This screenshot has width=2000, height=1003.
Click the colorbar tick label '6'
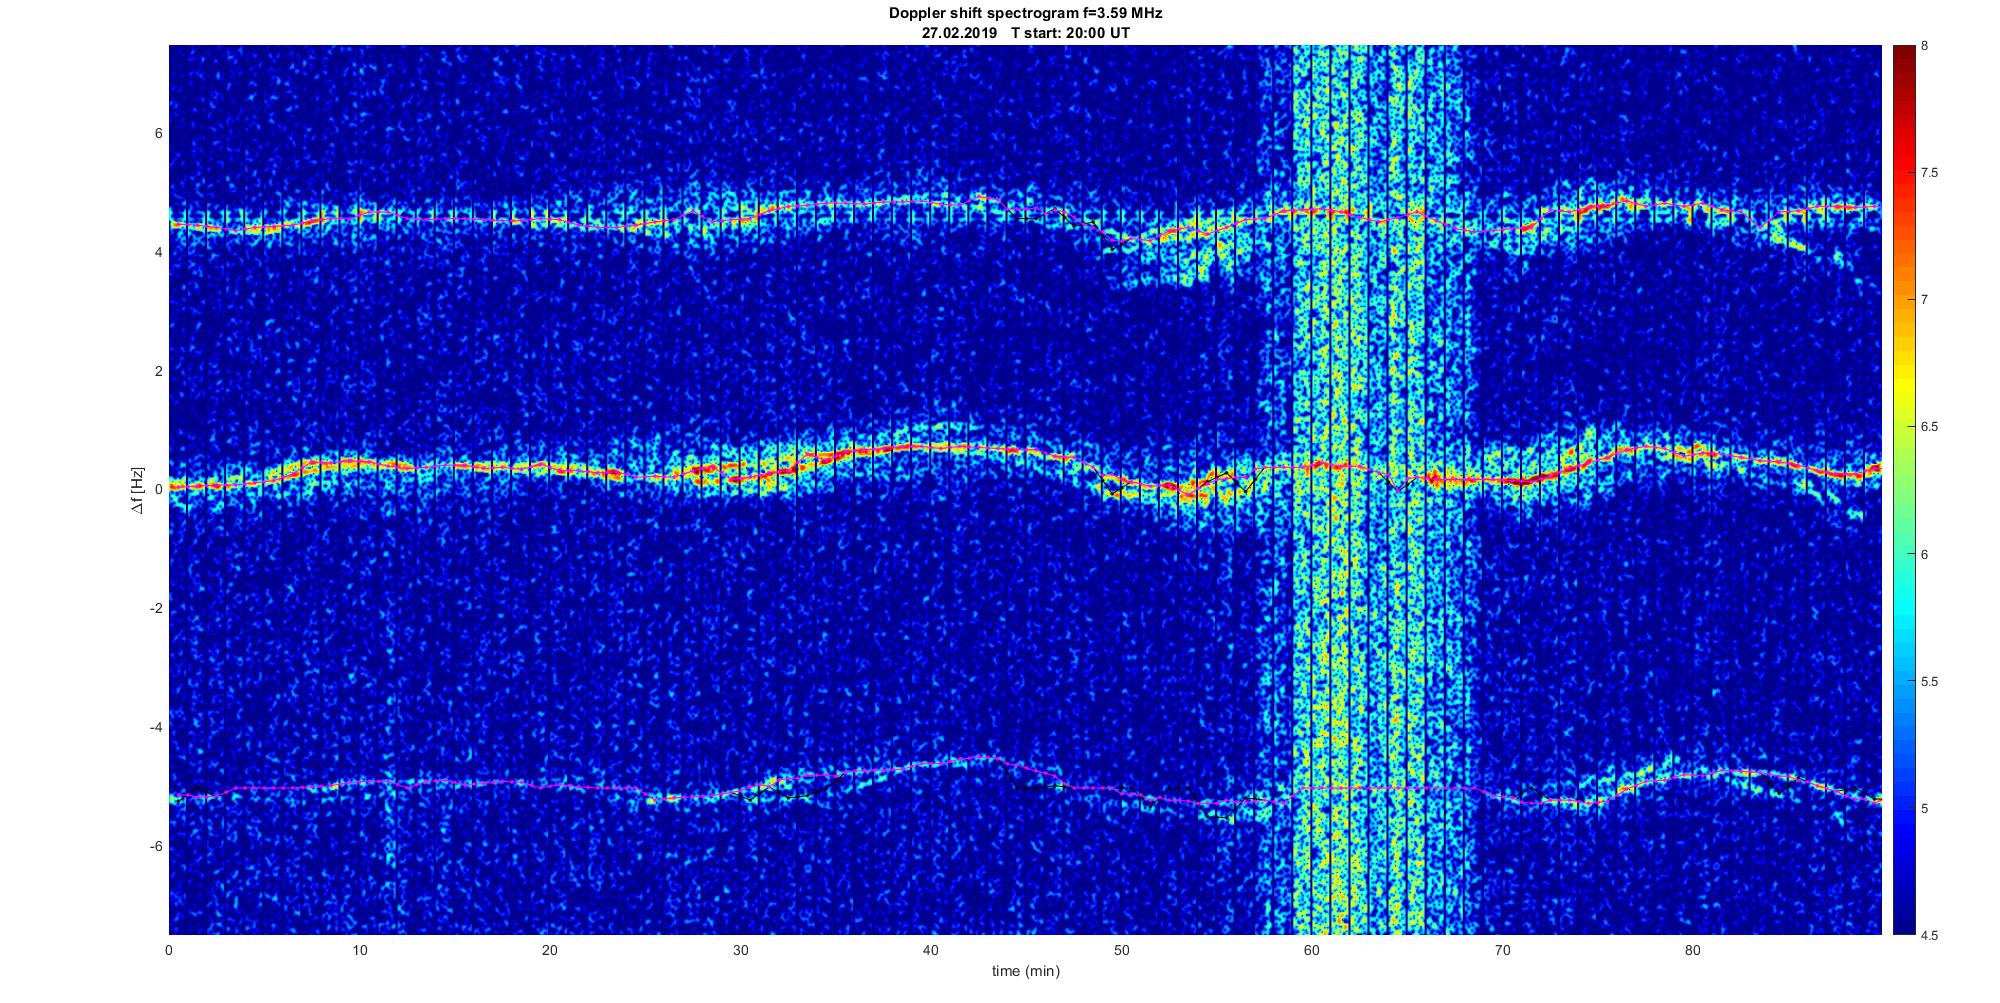coord(1924,554)
